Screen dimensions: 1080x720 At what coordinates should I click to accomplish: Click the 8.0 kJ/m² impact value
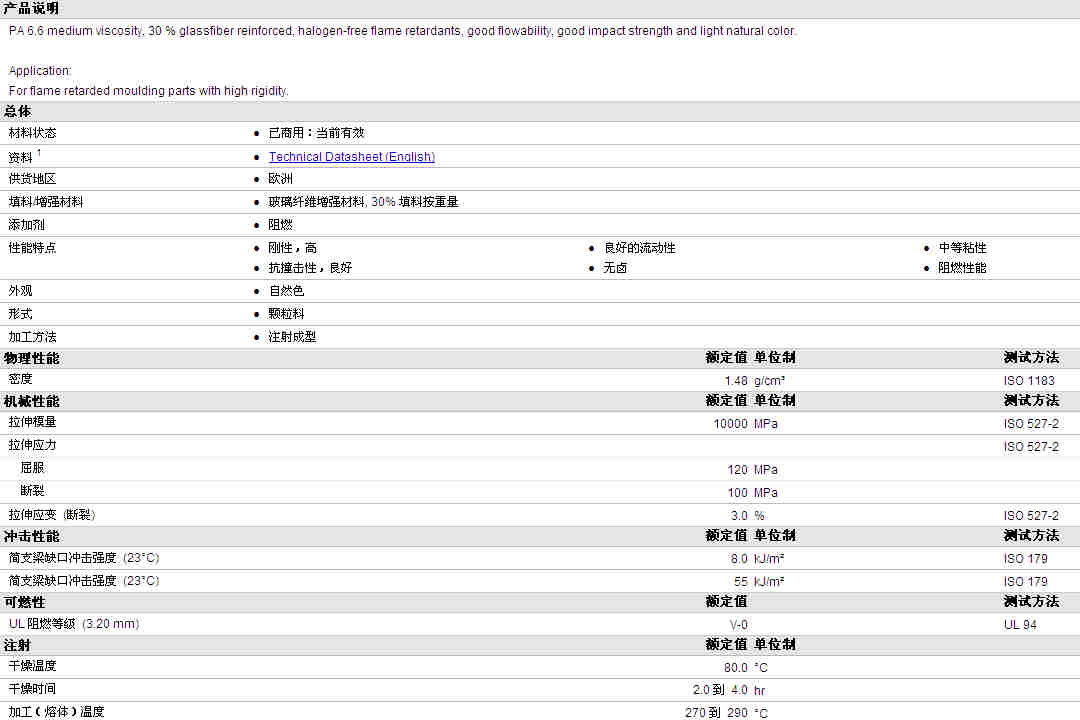757,559
